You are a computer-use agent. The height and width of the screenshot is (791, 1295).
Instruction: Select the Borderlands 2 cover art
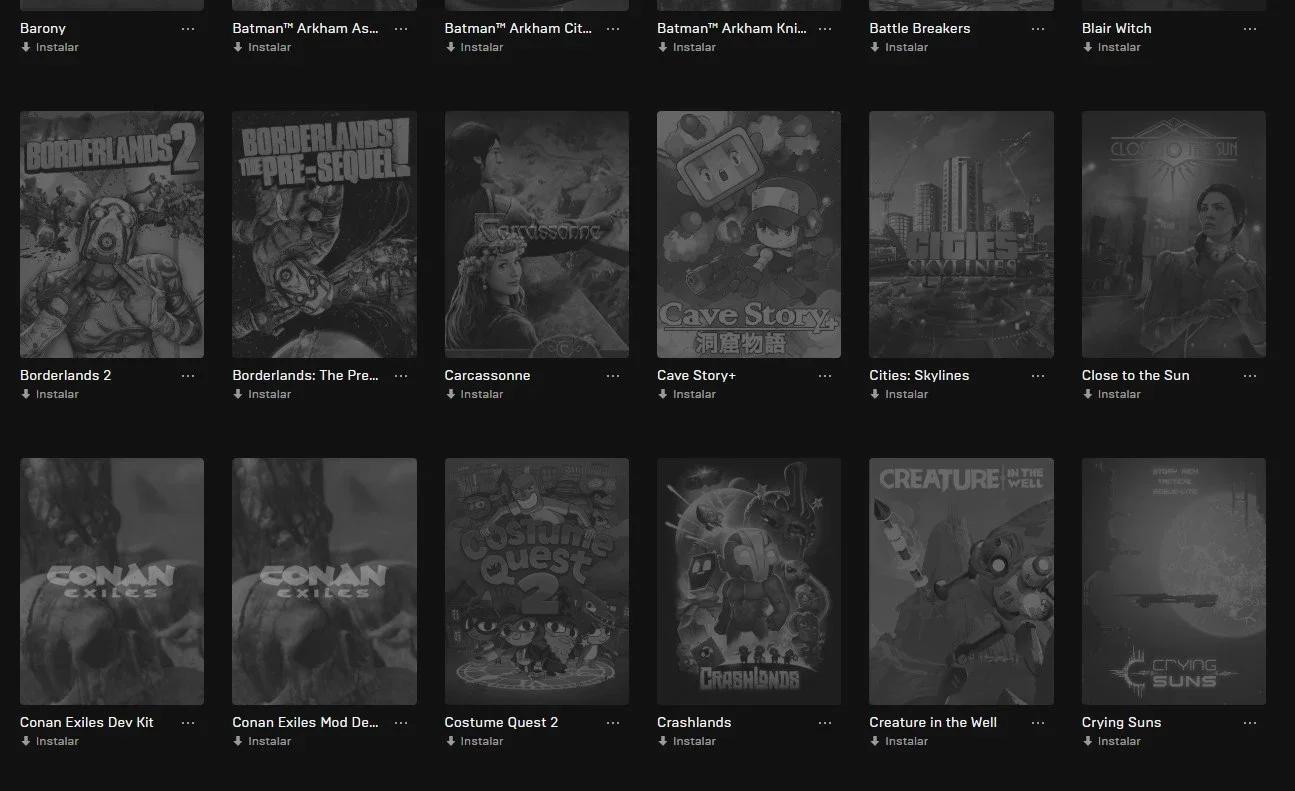[x=112, y=234]
